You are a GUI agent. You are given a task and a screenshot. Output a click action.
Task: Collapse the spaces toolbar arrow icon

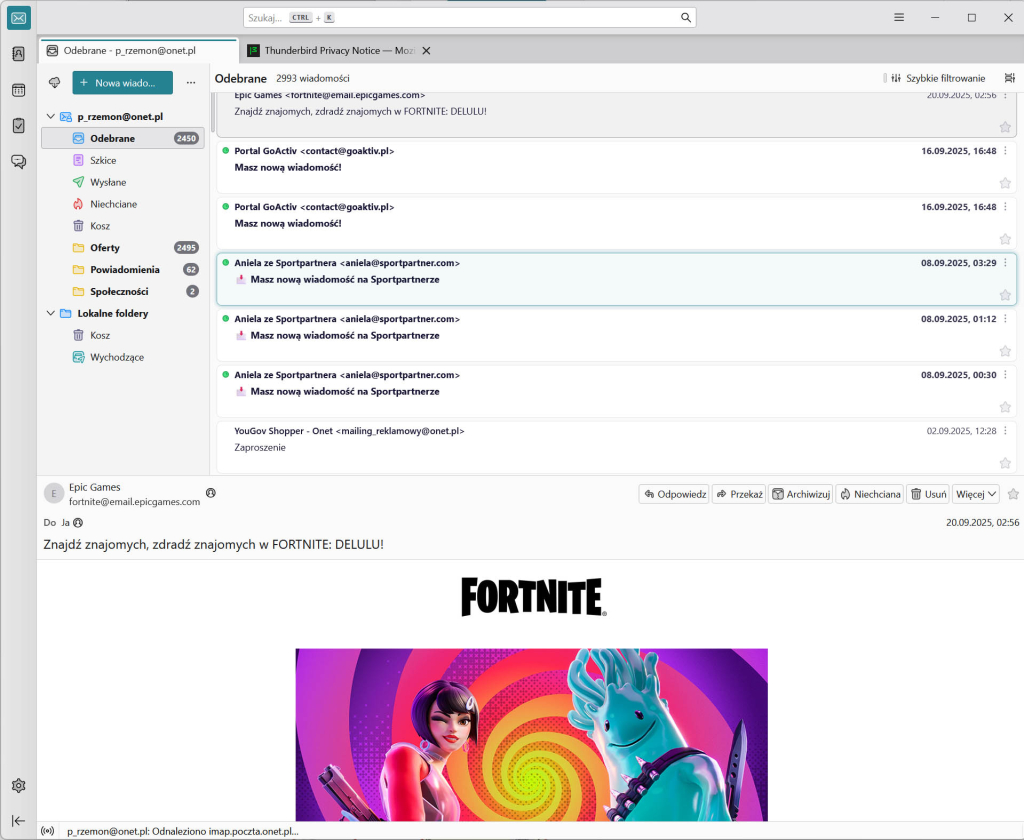click(18, 821)
